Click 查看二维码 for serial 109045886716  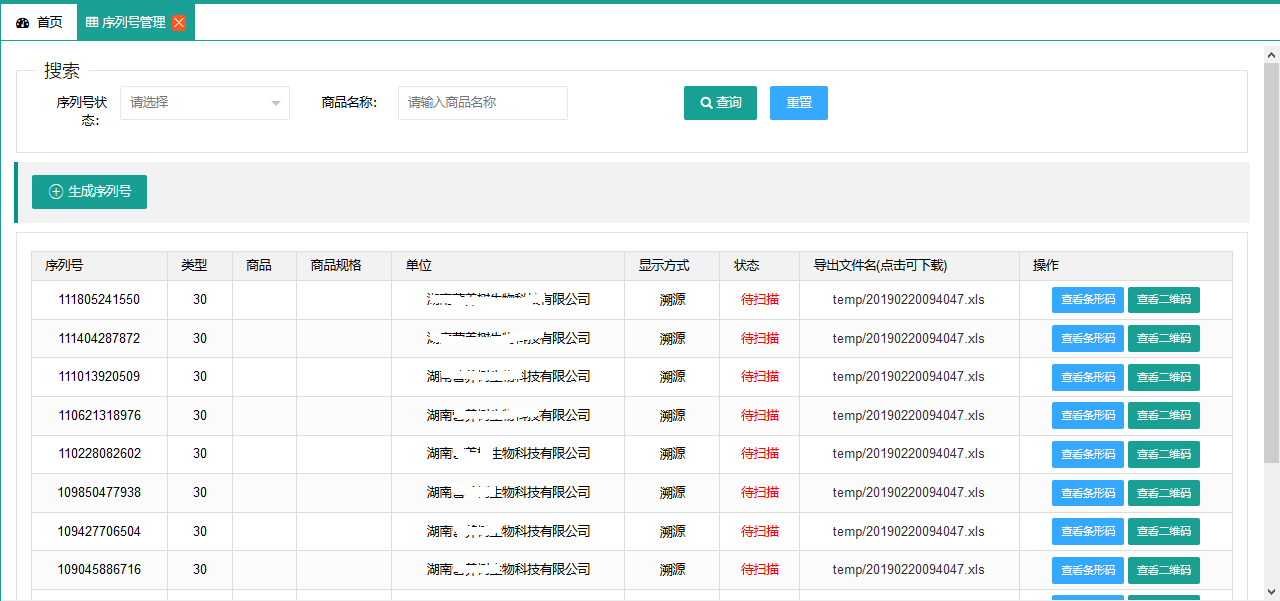(1163, 570)
